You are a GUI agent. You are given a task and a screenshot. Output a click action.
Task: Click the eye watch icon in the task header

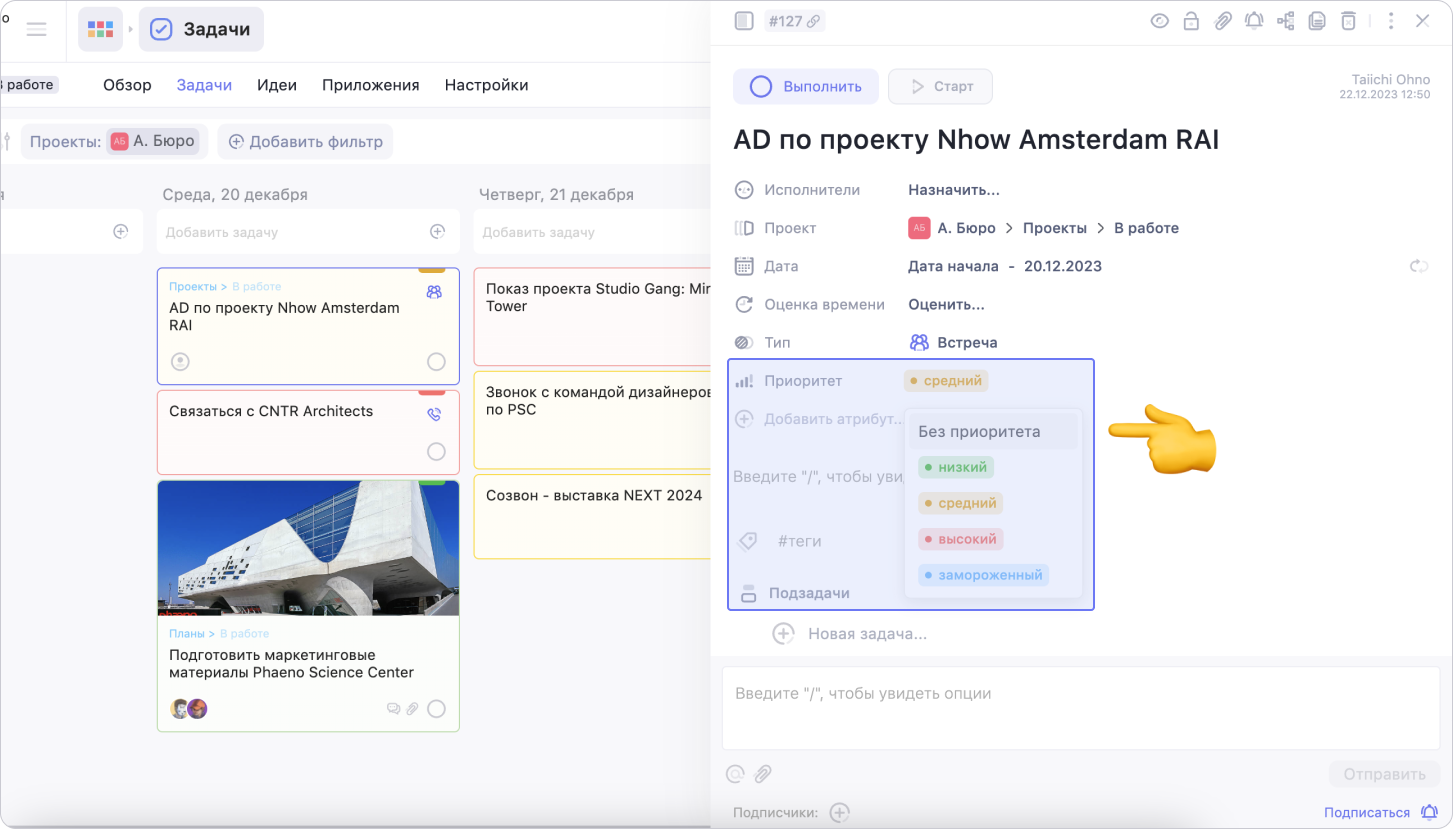coord(1160,21)
